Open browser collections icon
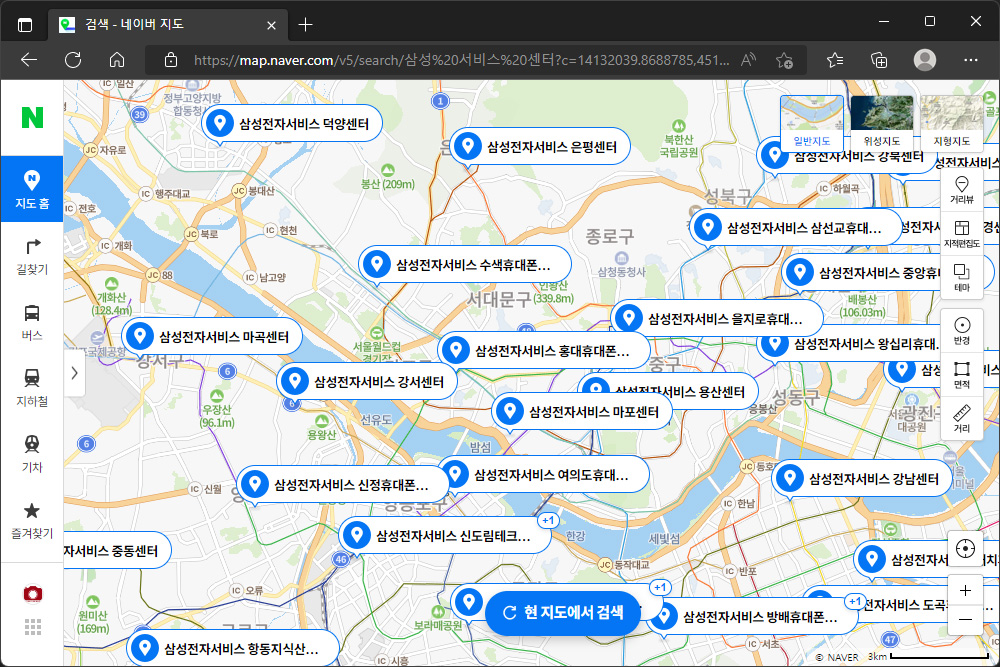Screen dimensions: 1000x667 [879, 60]
